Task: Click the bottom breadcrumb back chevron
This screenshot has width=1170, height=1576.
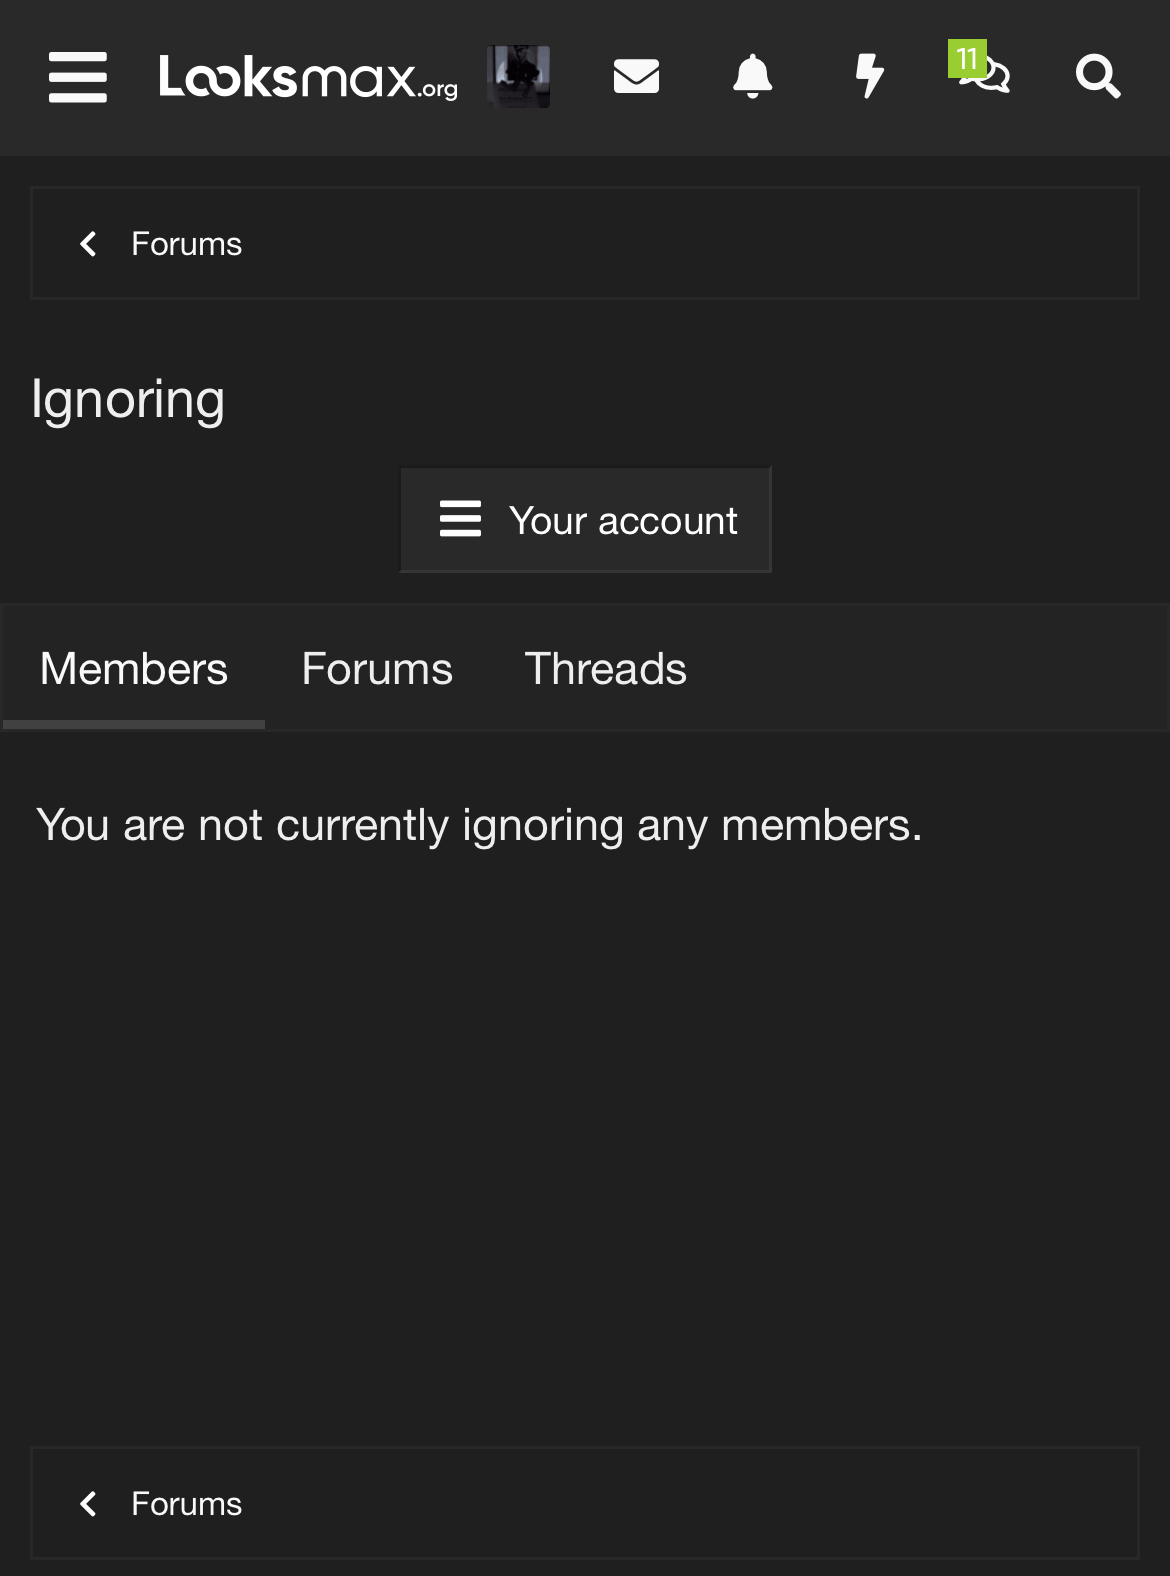Action: (88, 1504)
